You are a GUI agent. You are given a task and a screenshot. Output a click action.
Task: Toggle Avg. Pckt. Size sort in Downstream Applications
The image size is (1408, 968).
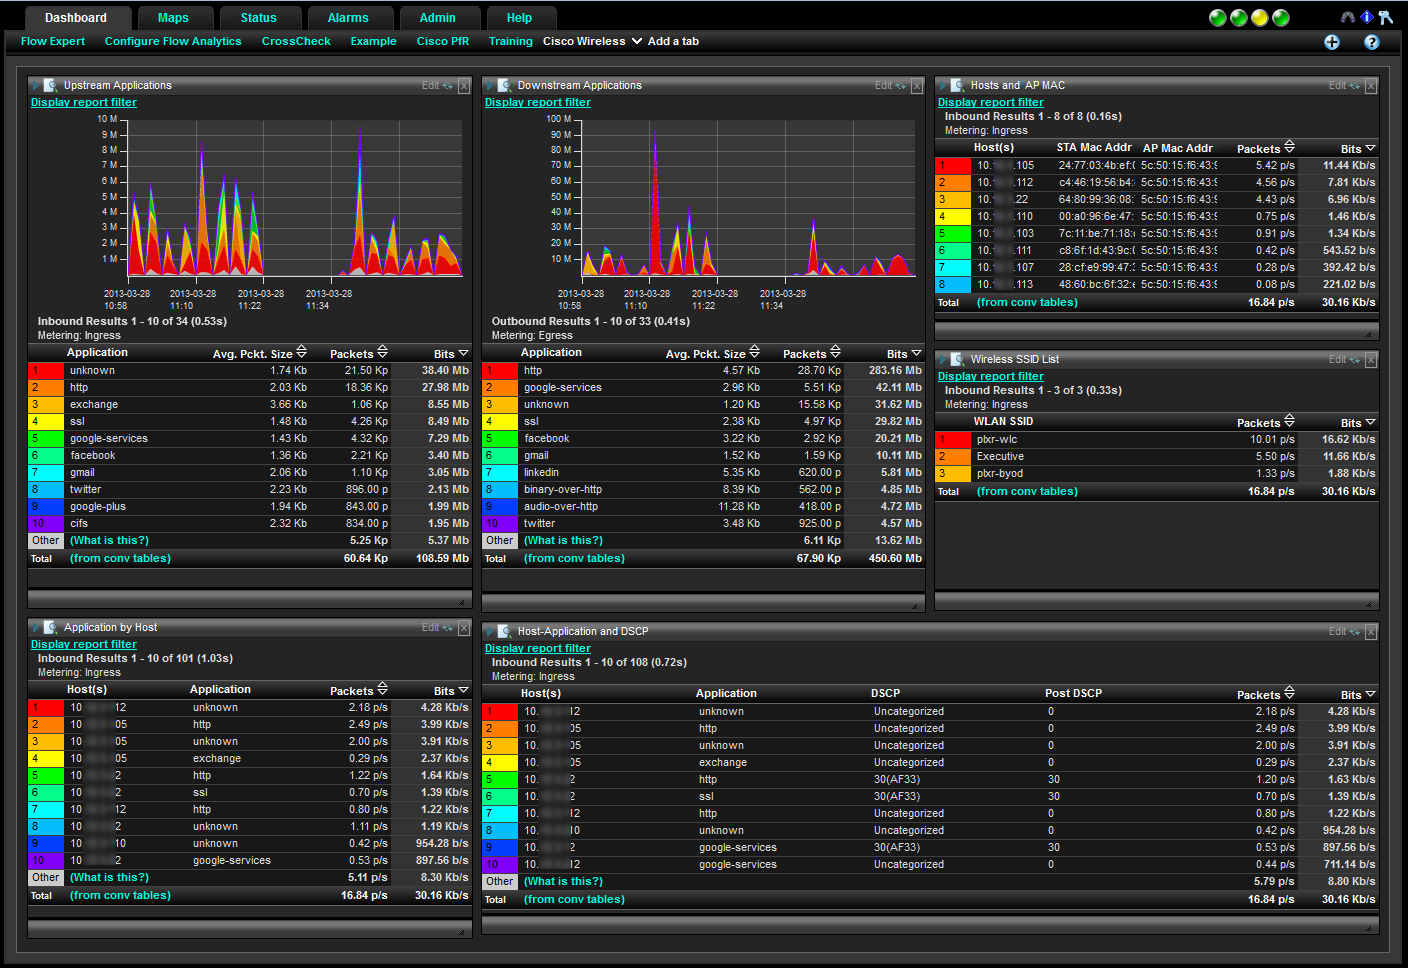755,353
